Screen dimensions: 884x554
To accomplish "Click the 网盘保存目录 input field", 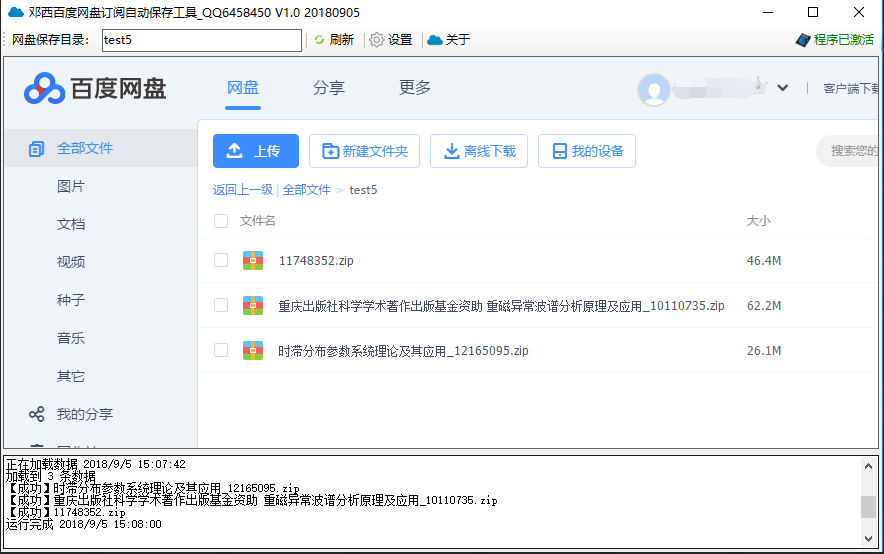I will click(x=202, y=40).
